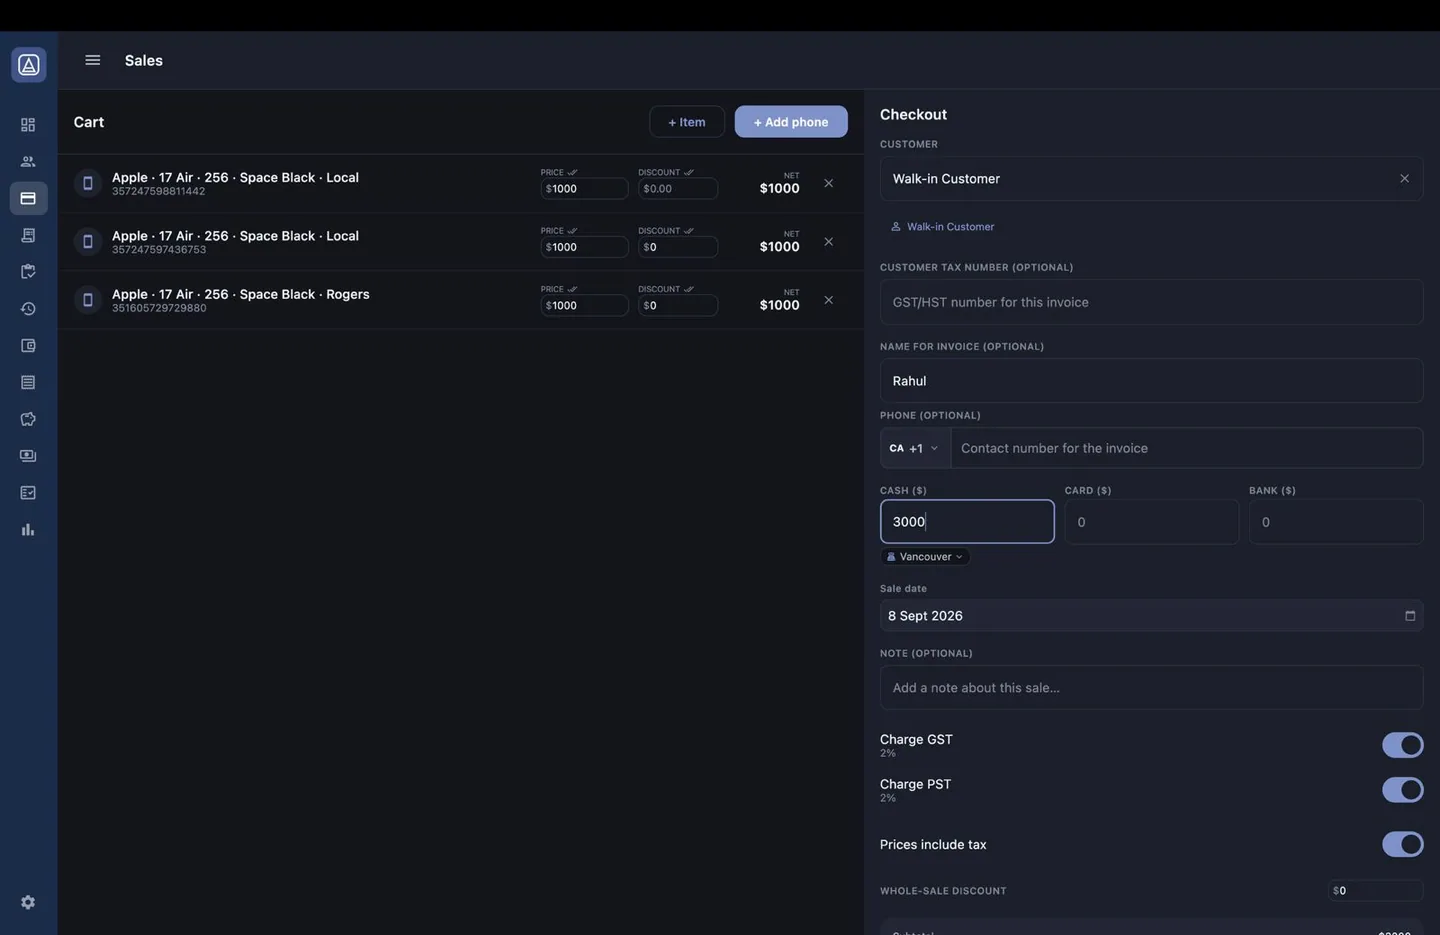Click the Whole-sale Discount field
Image resolution: width=1440 pixels, height=935 pixels.
coord(1375,891)
